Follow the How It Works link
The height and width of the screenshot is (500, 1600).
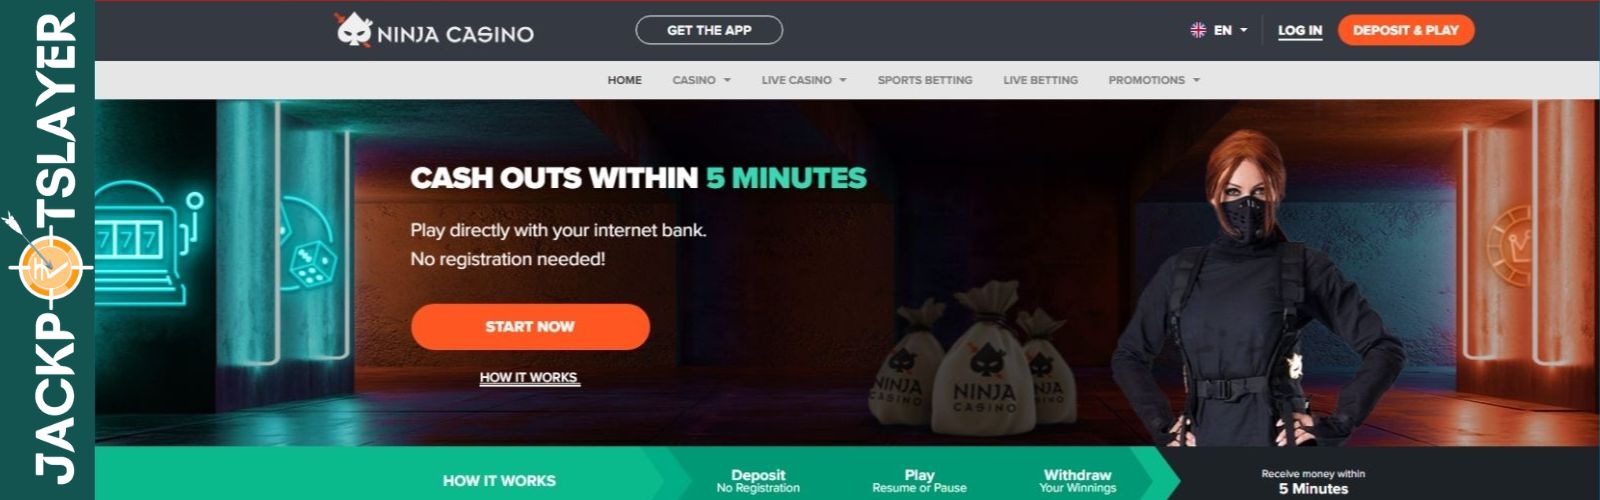(529, 377)
